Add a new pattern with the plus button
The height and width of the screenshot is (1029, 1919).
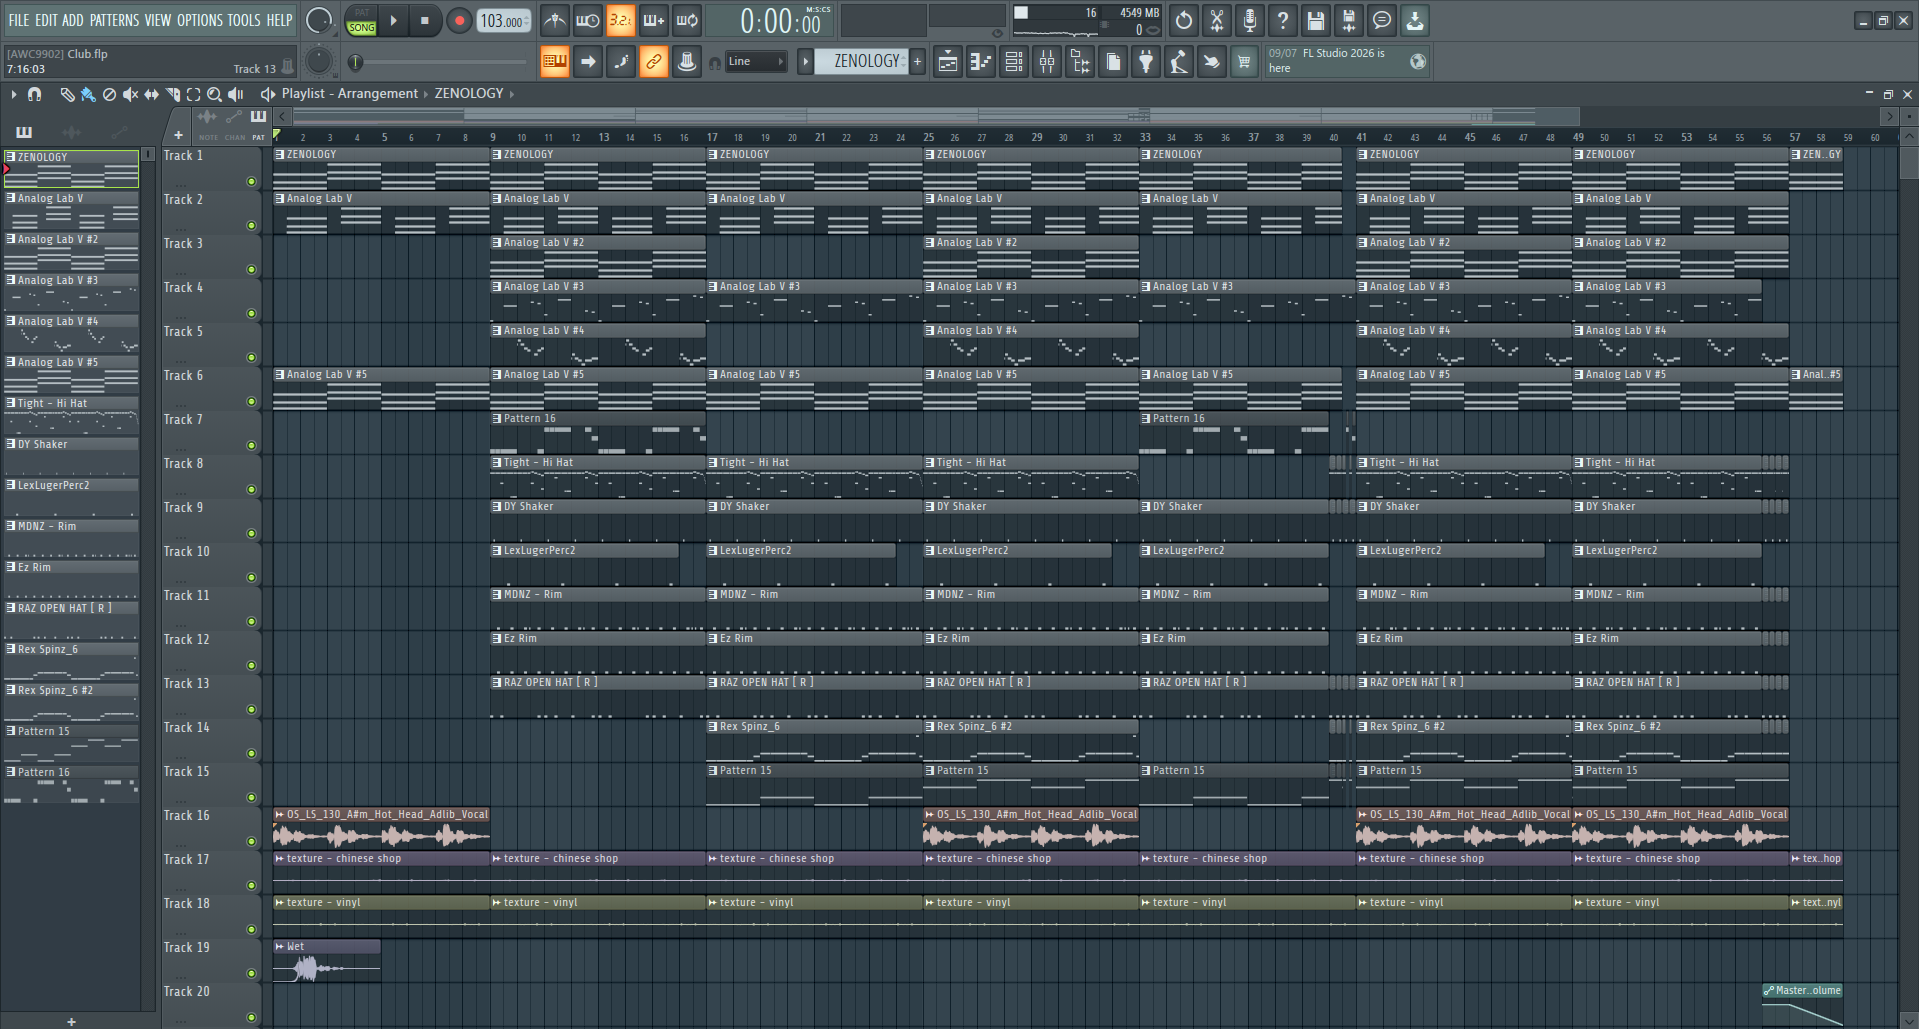(x=917, y=62)
